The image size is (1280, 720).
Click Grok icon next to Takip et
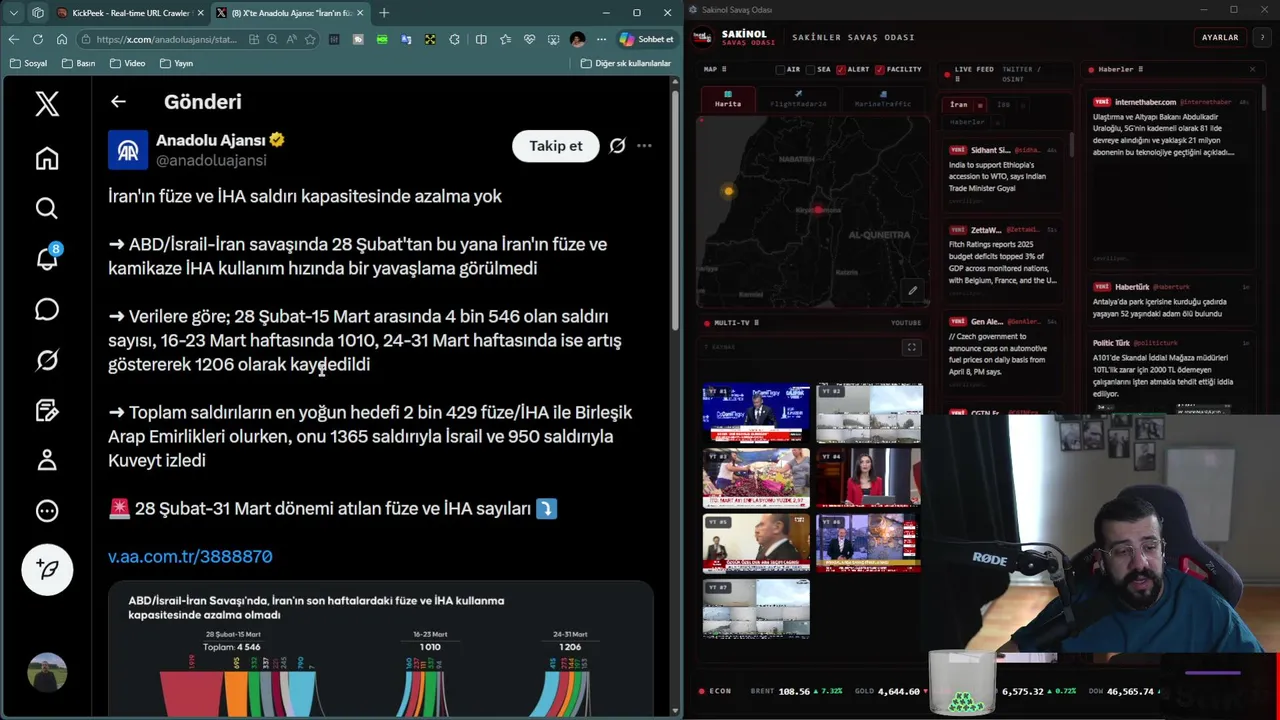pos(617,146)
